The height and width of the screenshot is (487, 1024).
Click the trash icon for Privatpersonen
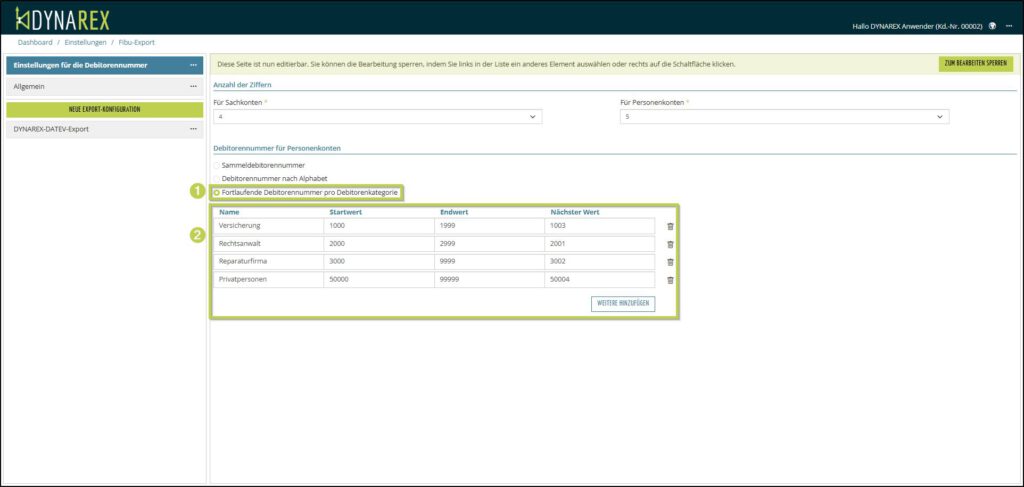tap(670, 280)
